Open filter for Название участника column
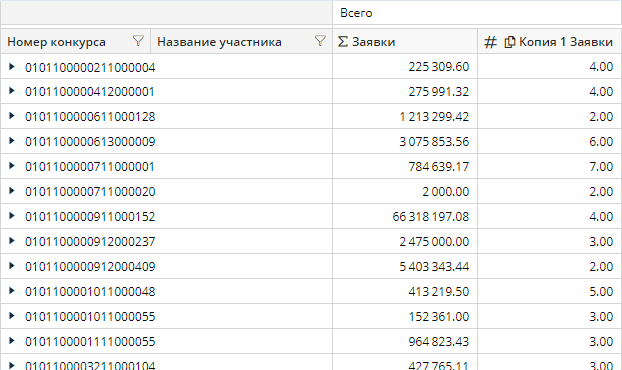This screenshot has height=370, width=622. coord(320,41)
